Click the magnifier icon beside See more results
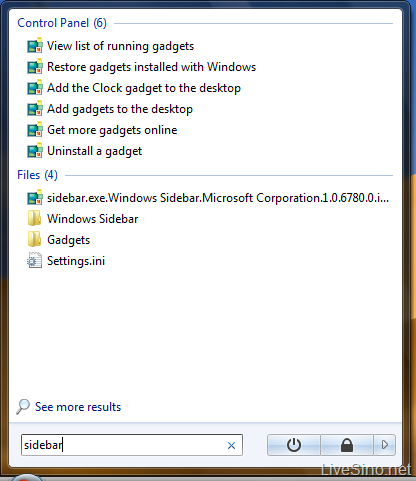416x481 pixels. click(x=23, y=407)
